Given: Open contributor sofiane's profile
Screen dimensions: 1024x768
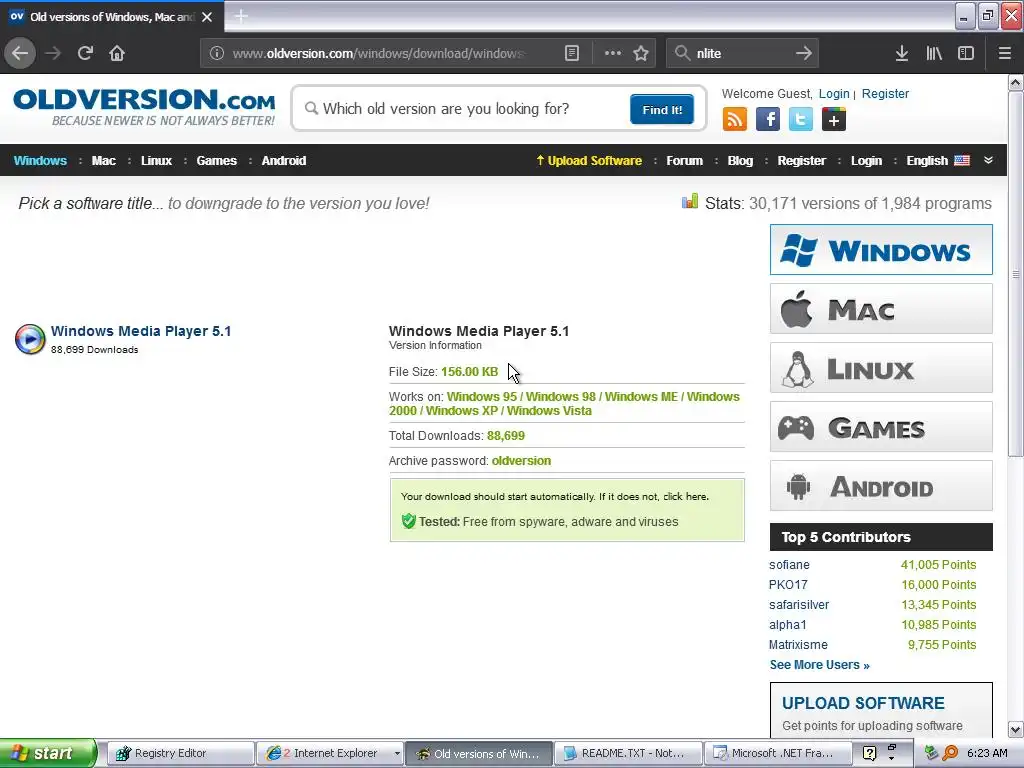Looking at the screenshot, I should point(789,565).
